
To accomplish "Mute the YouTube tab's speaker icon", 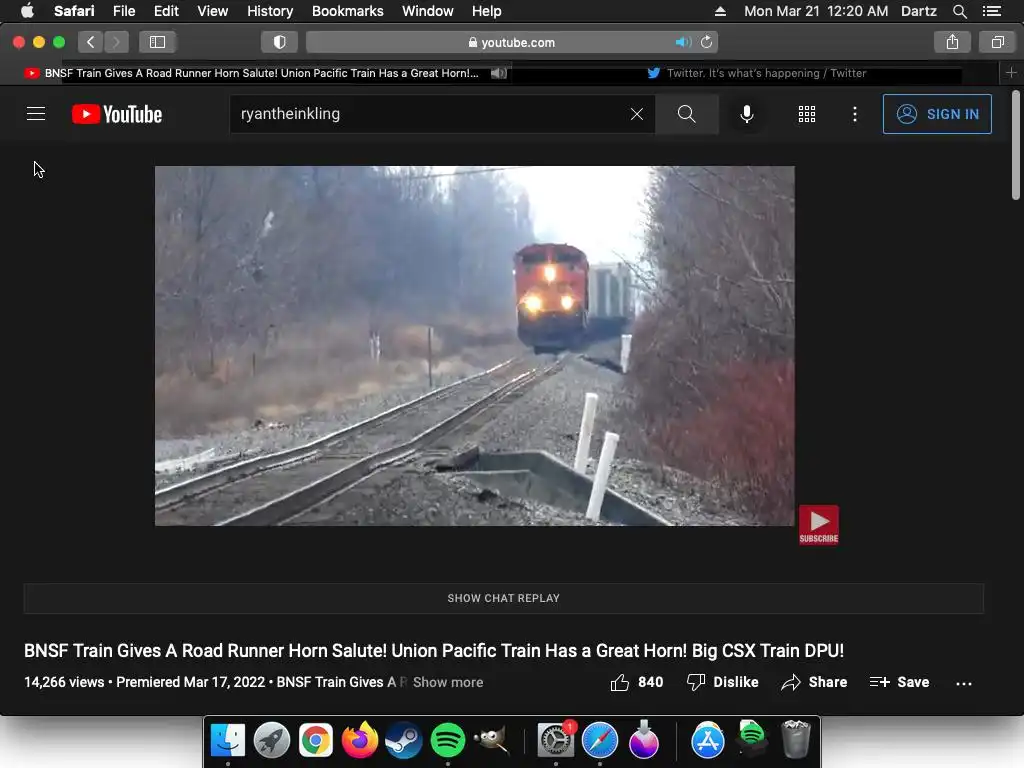I will point(499,73).
